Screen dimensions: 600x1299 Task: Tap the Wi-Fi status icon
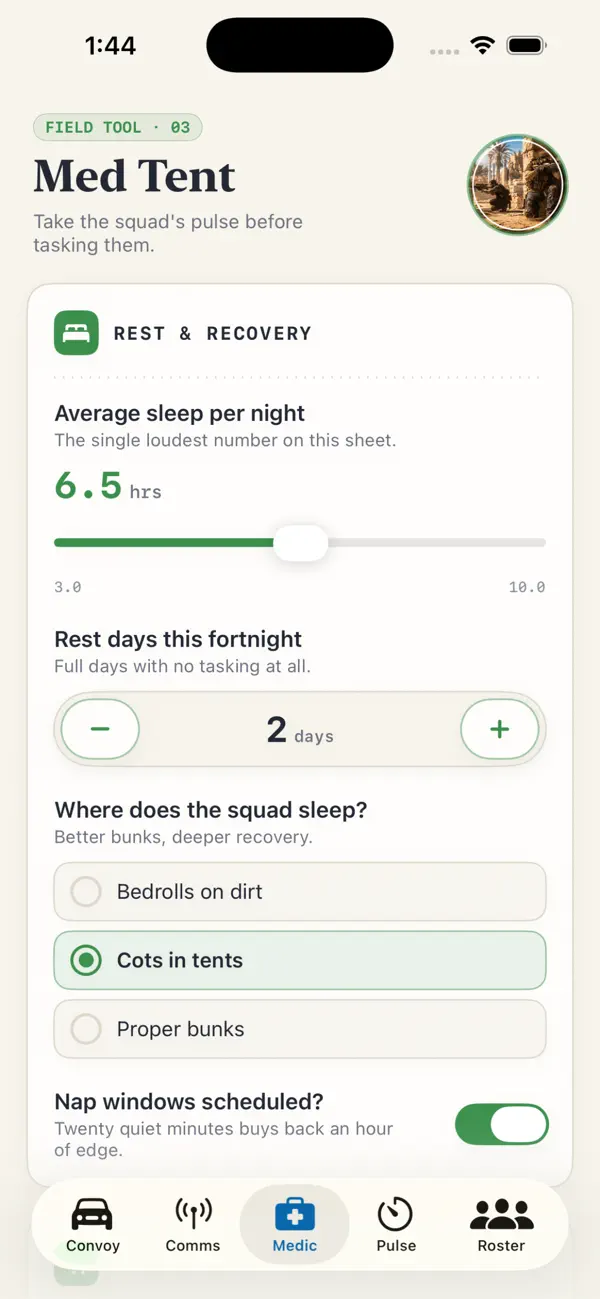484,46
